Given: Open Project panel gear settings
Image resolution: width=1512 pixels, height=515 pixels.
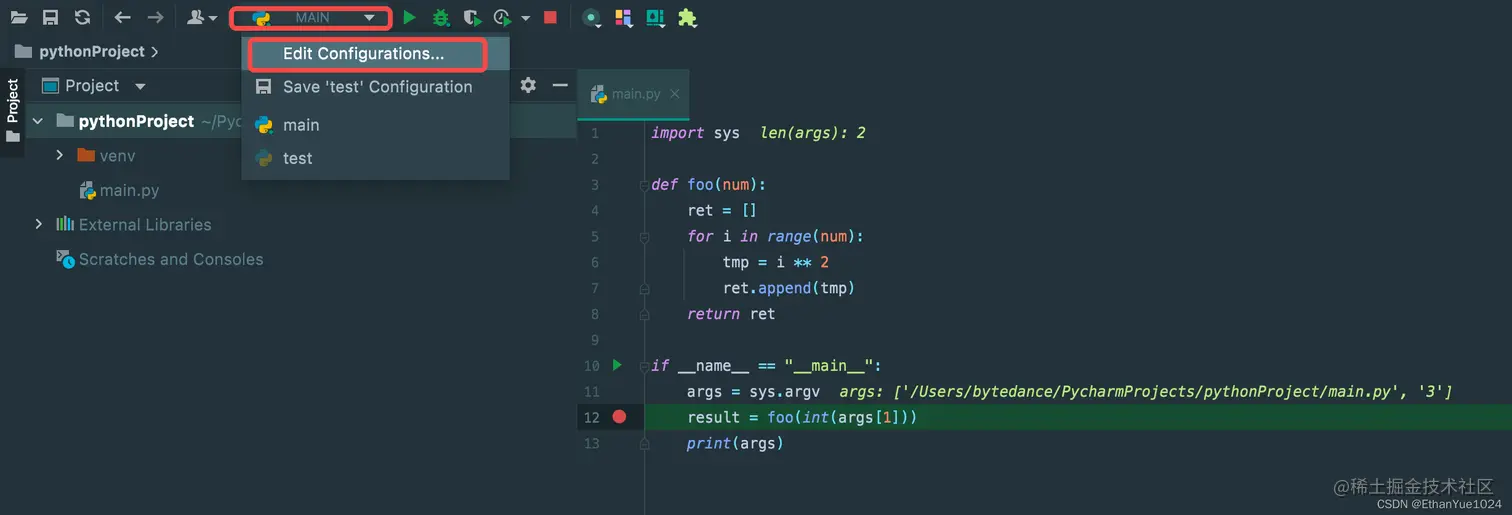Looking at the screenshot, I should point(528,86).
